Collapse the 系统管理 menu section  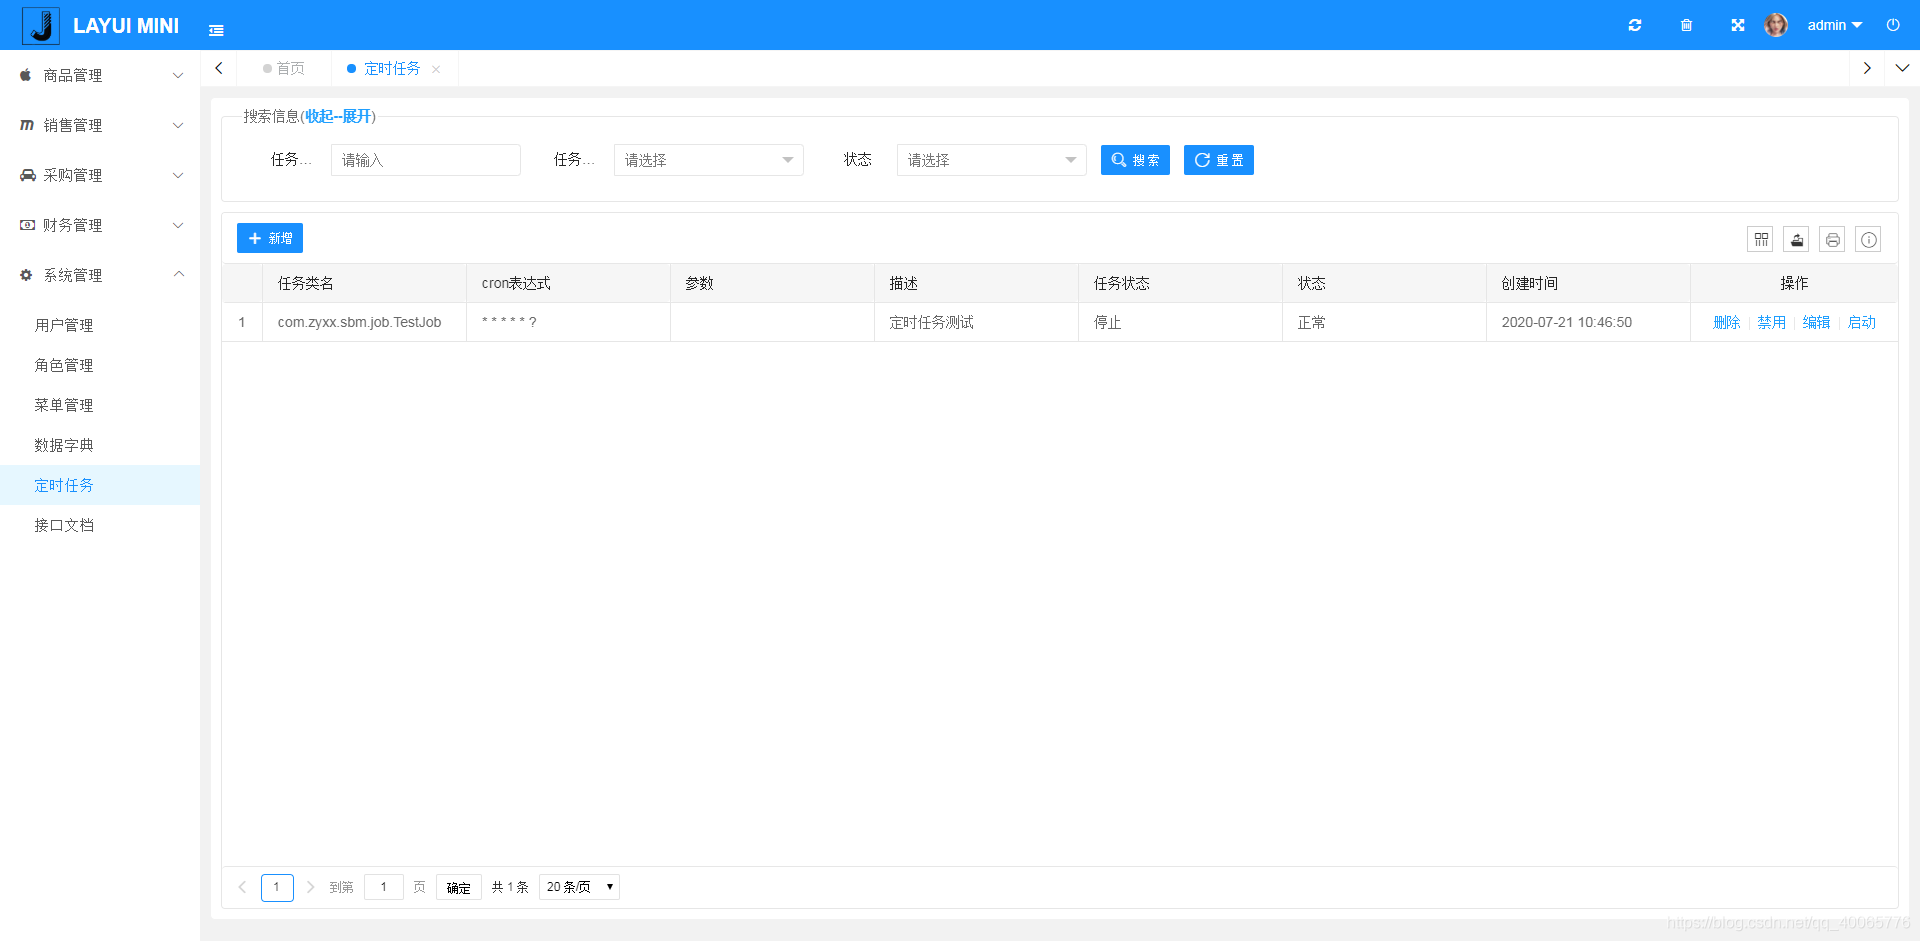pos(99,275)
